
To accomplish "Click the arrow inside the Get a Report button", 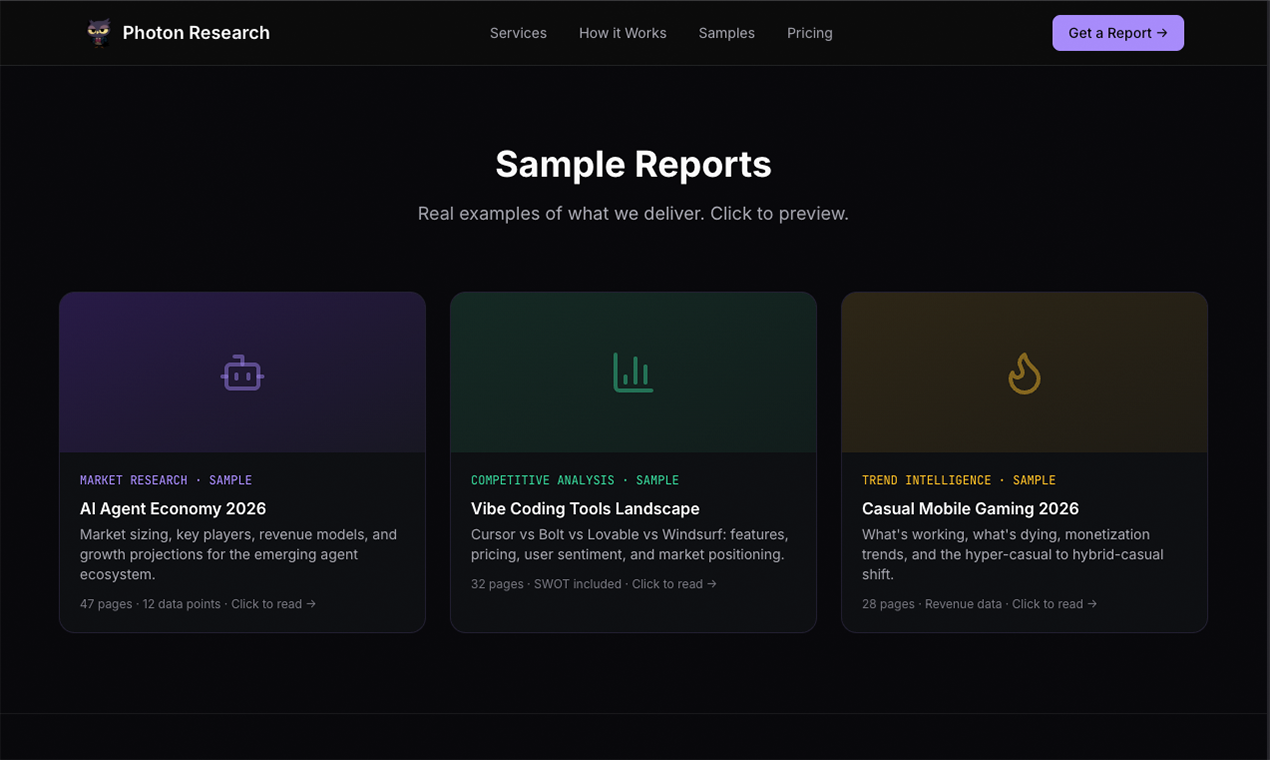I will click(x=1162, y=32).
